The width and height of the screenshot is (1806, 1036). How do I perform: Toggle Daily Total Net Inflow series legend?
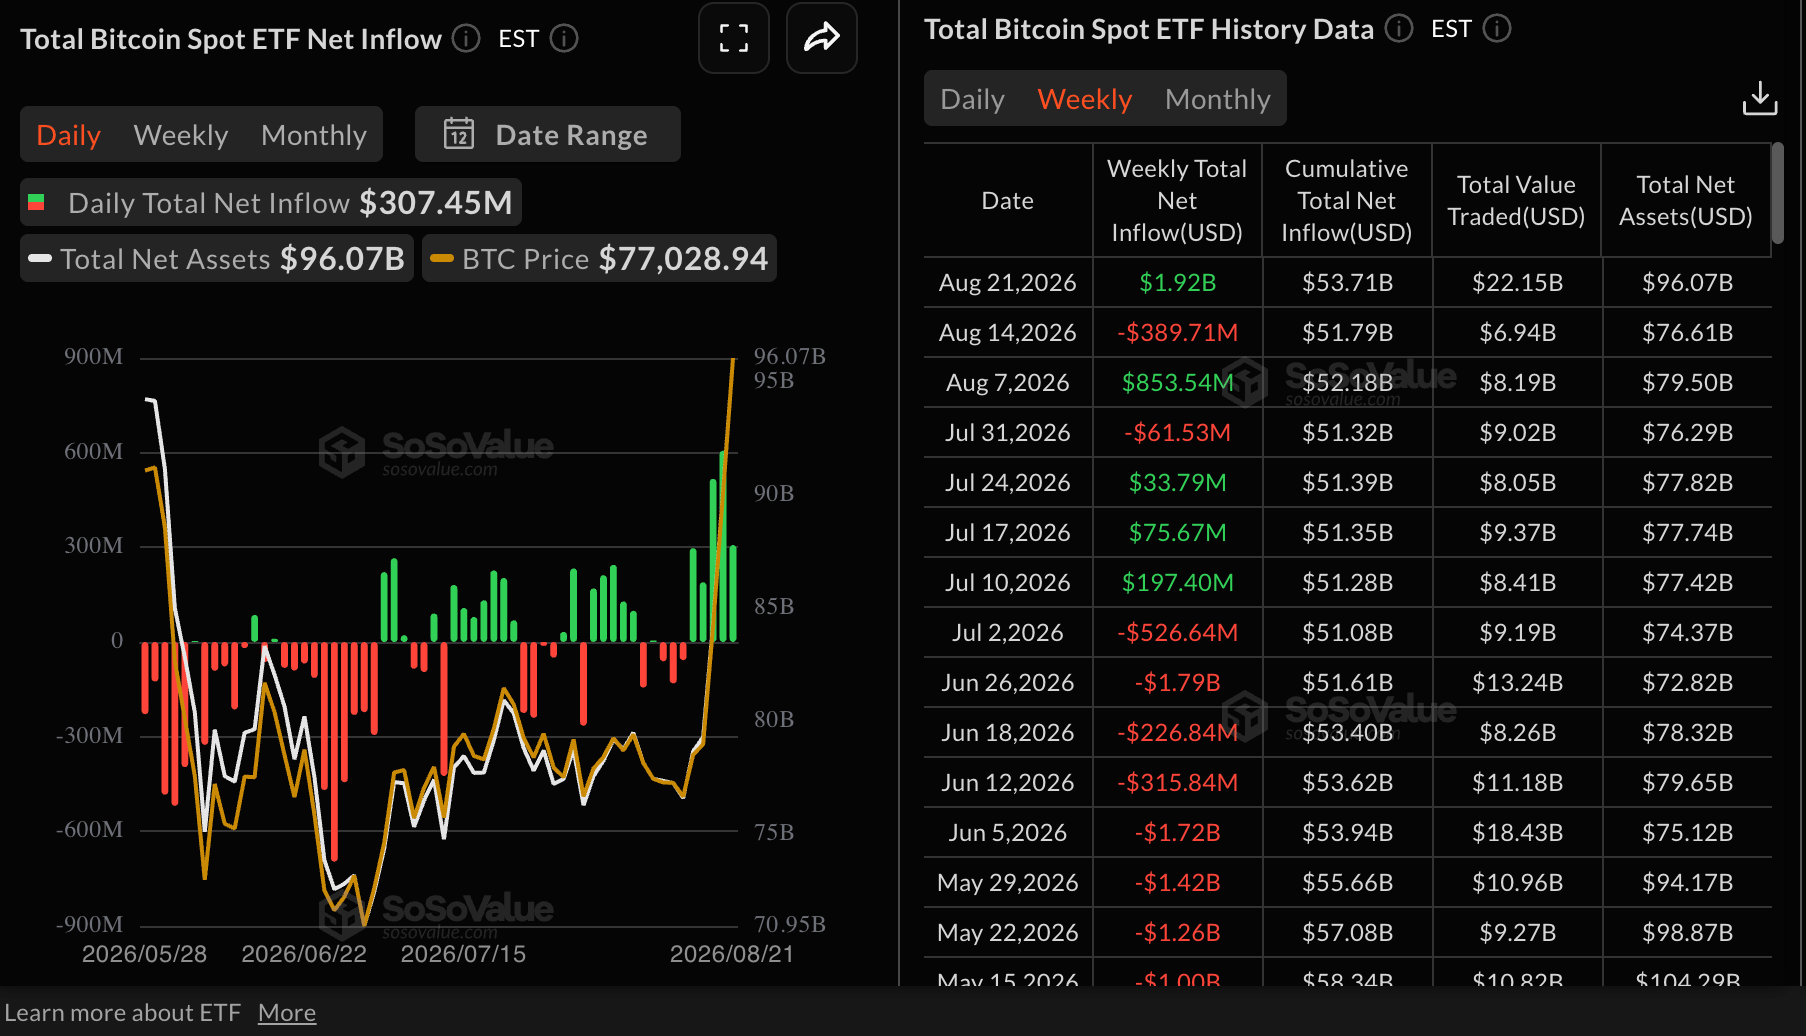(x=271, y=203)
